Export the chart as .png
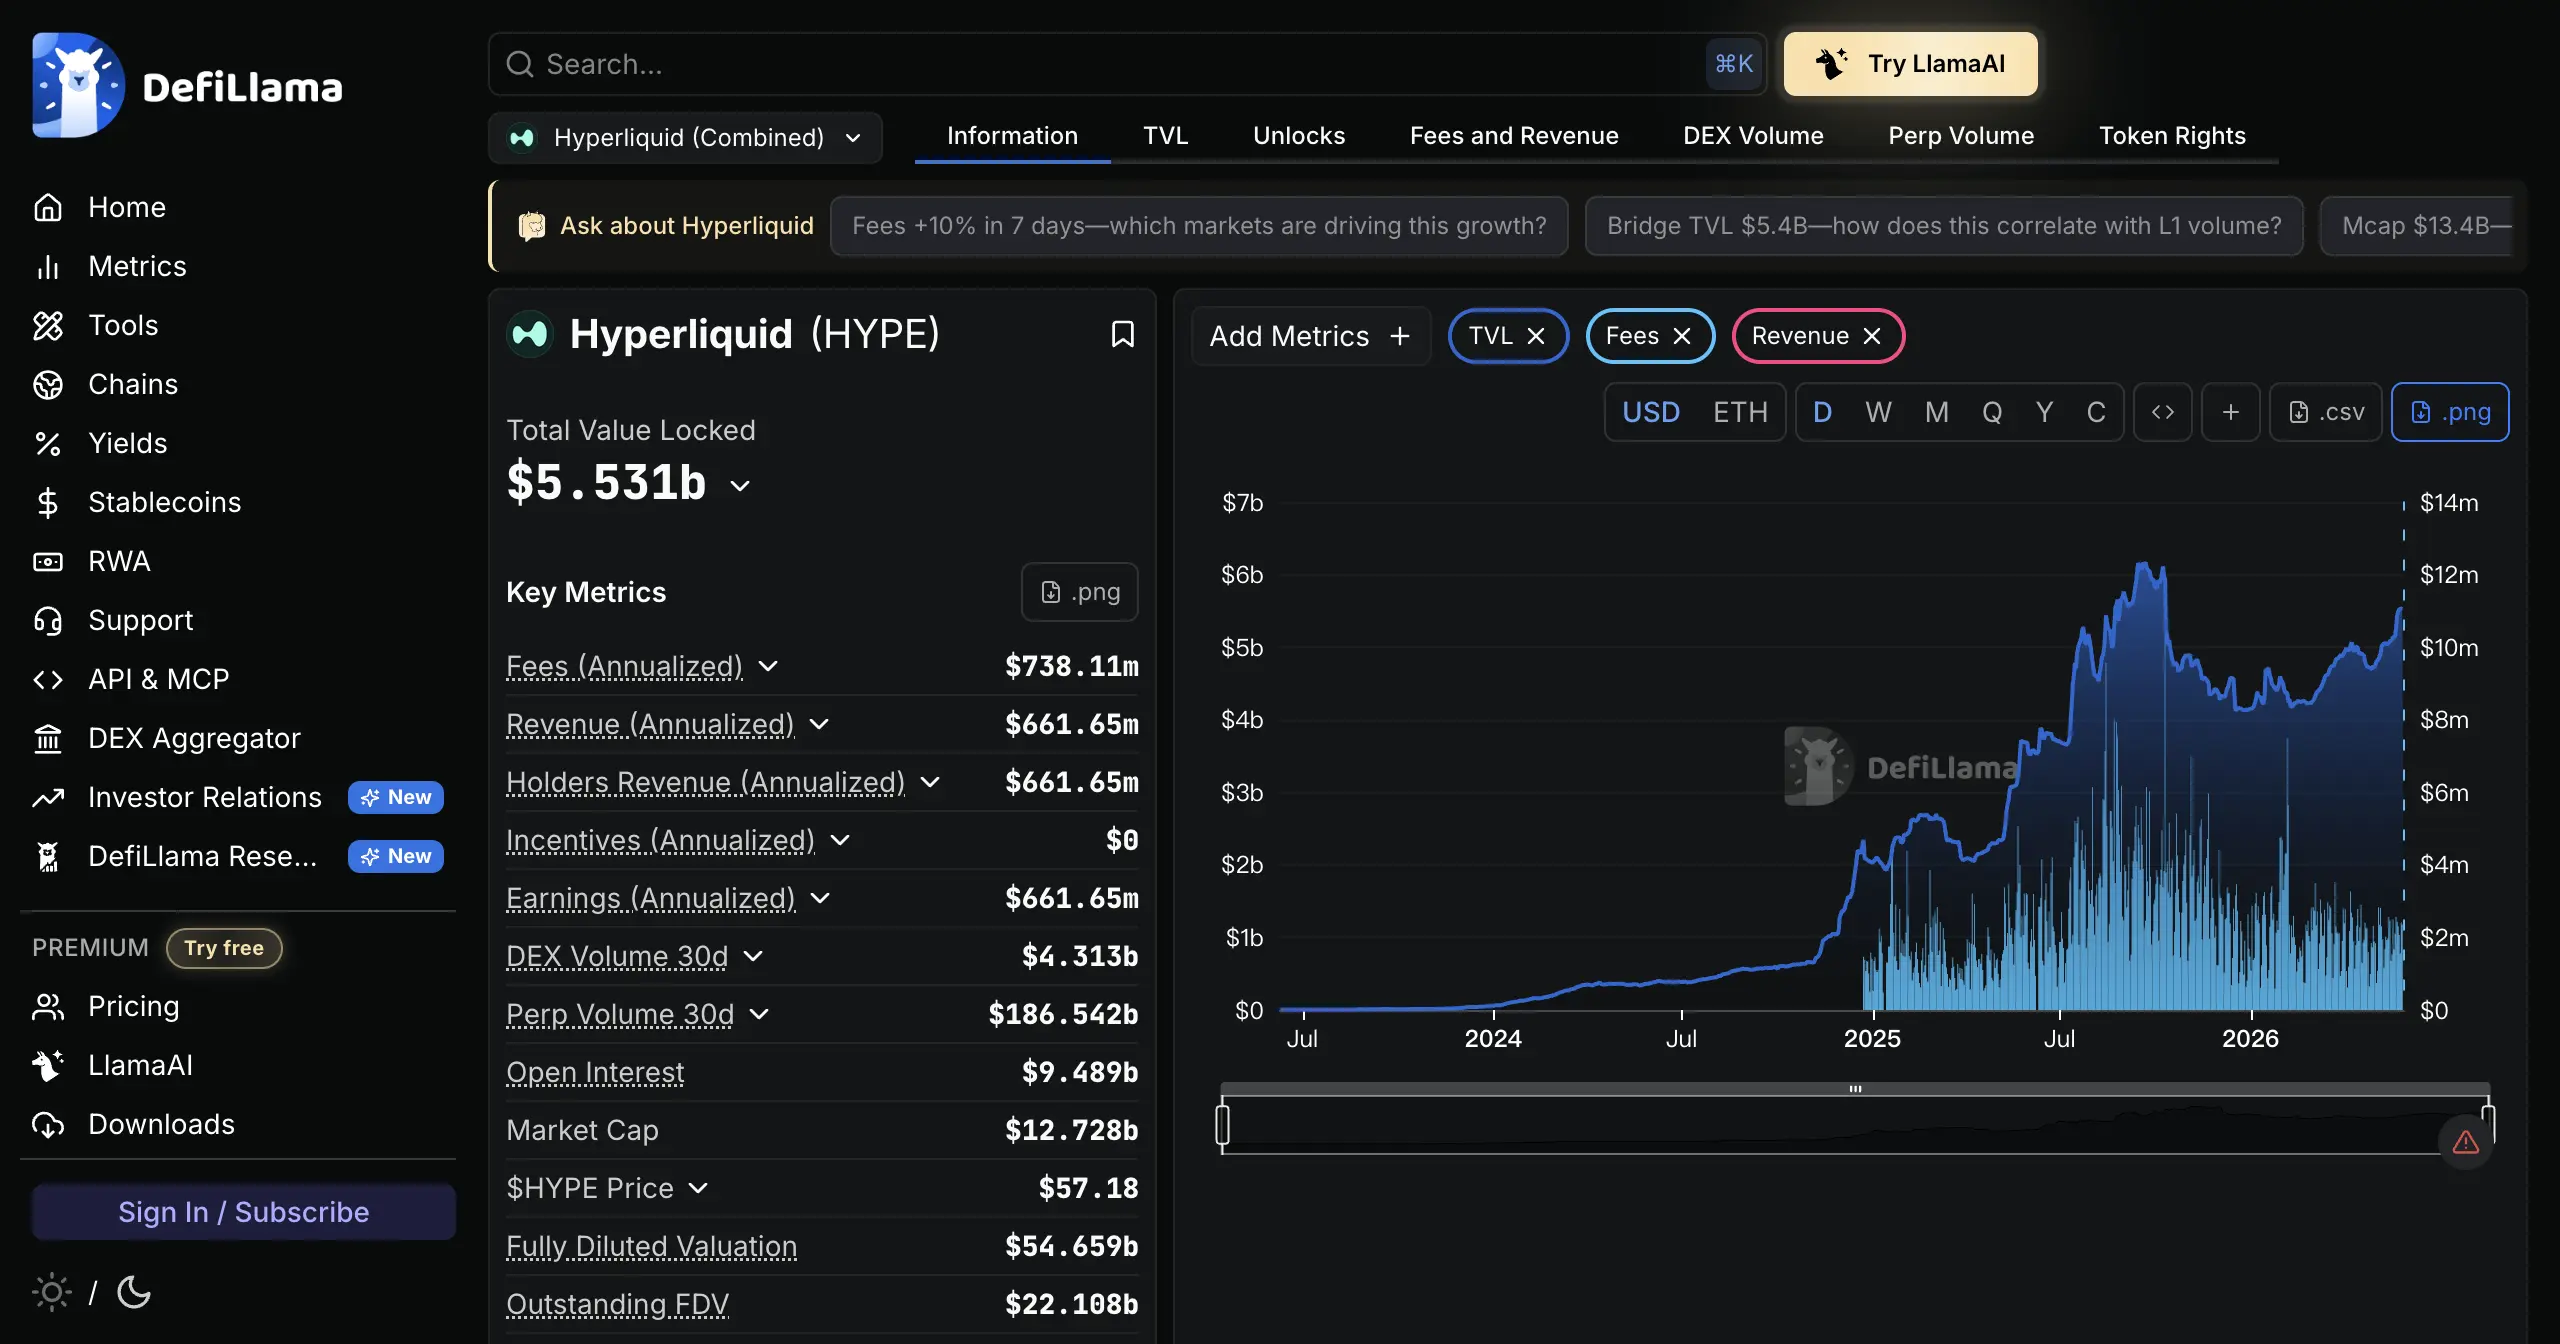Image resolution: width=2560 pixels, height=1344 pixels. [x=2450, y=412]
